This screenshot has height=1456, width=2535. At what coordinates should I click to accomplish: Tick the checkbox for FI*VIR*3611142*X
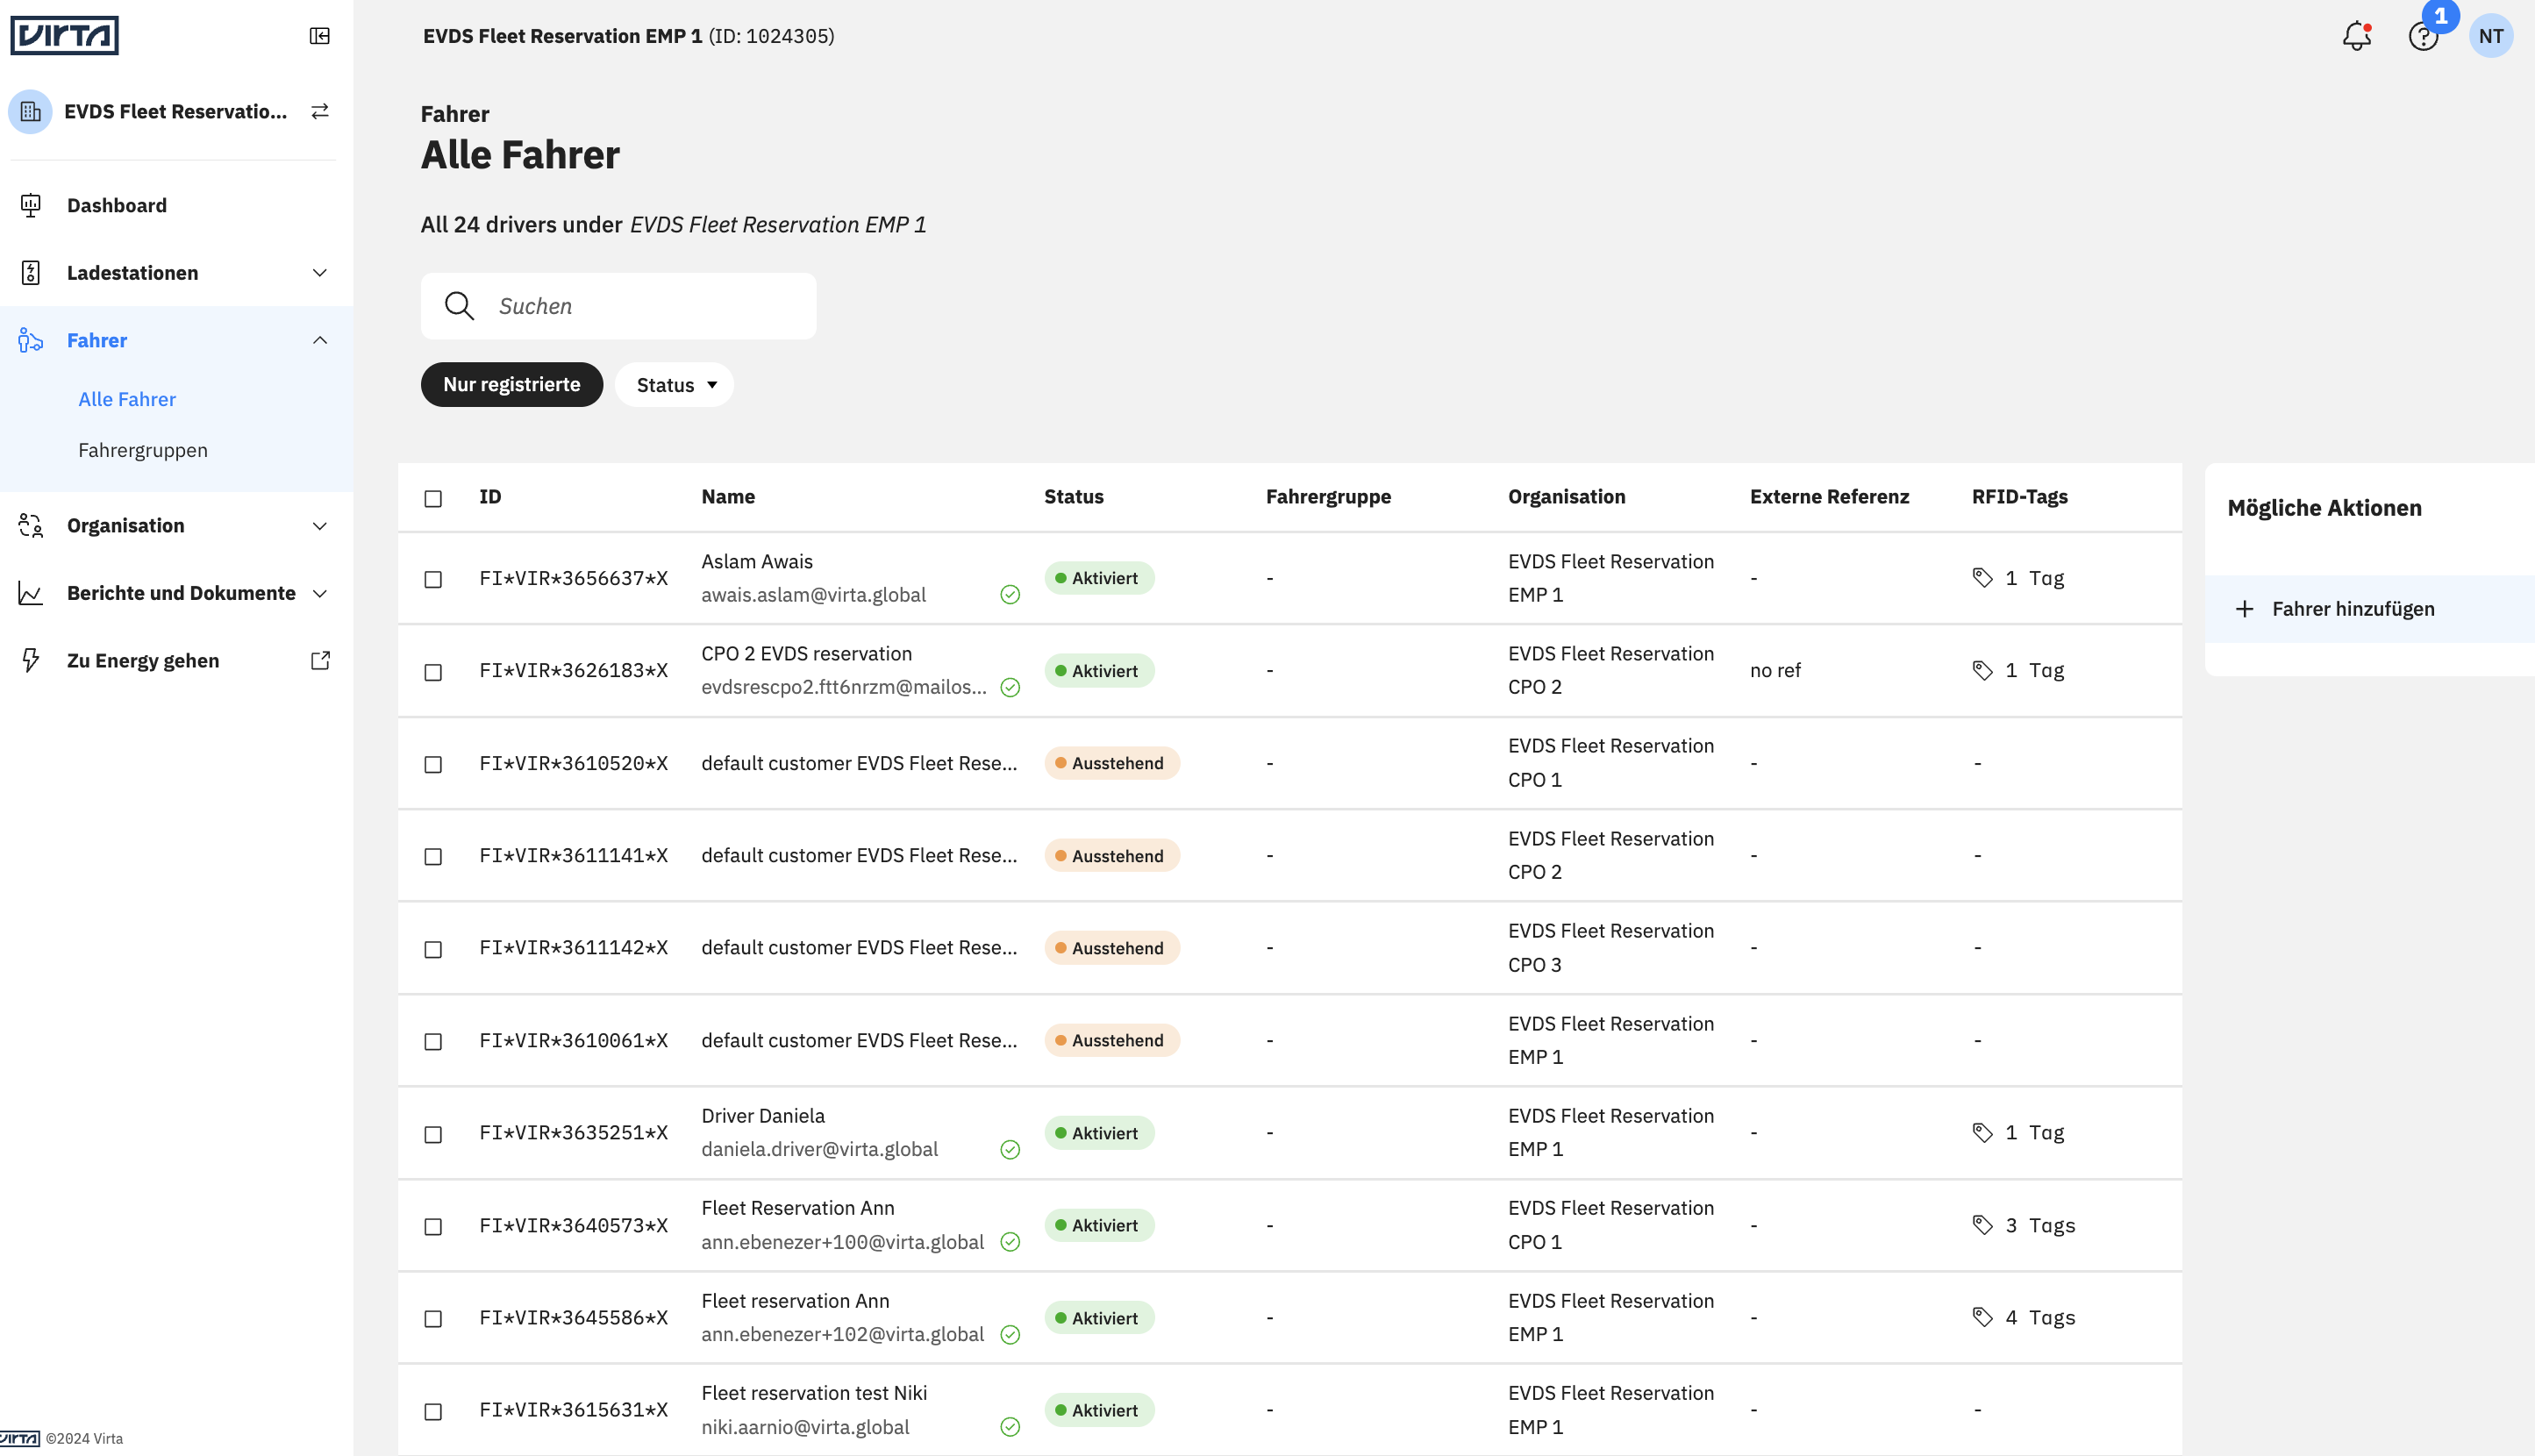(x=433, y=949)
